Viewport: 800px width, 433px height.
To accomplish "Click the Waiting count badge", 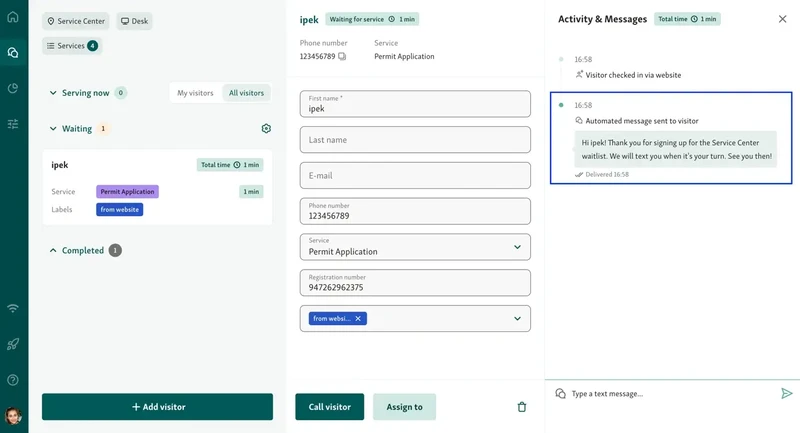I will pyautogui.click(x=103, y=129).
